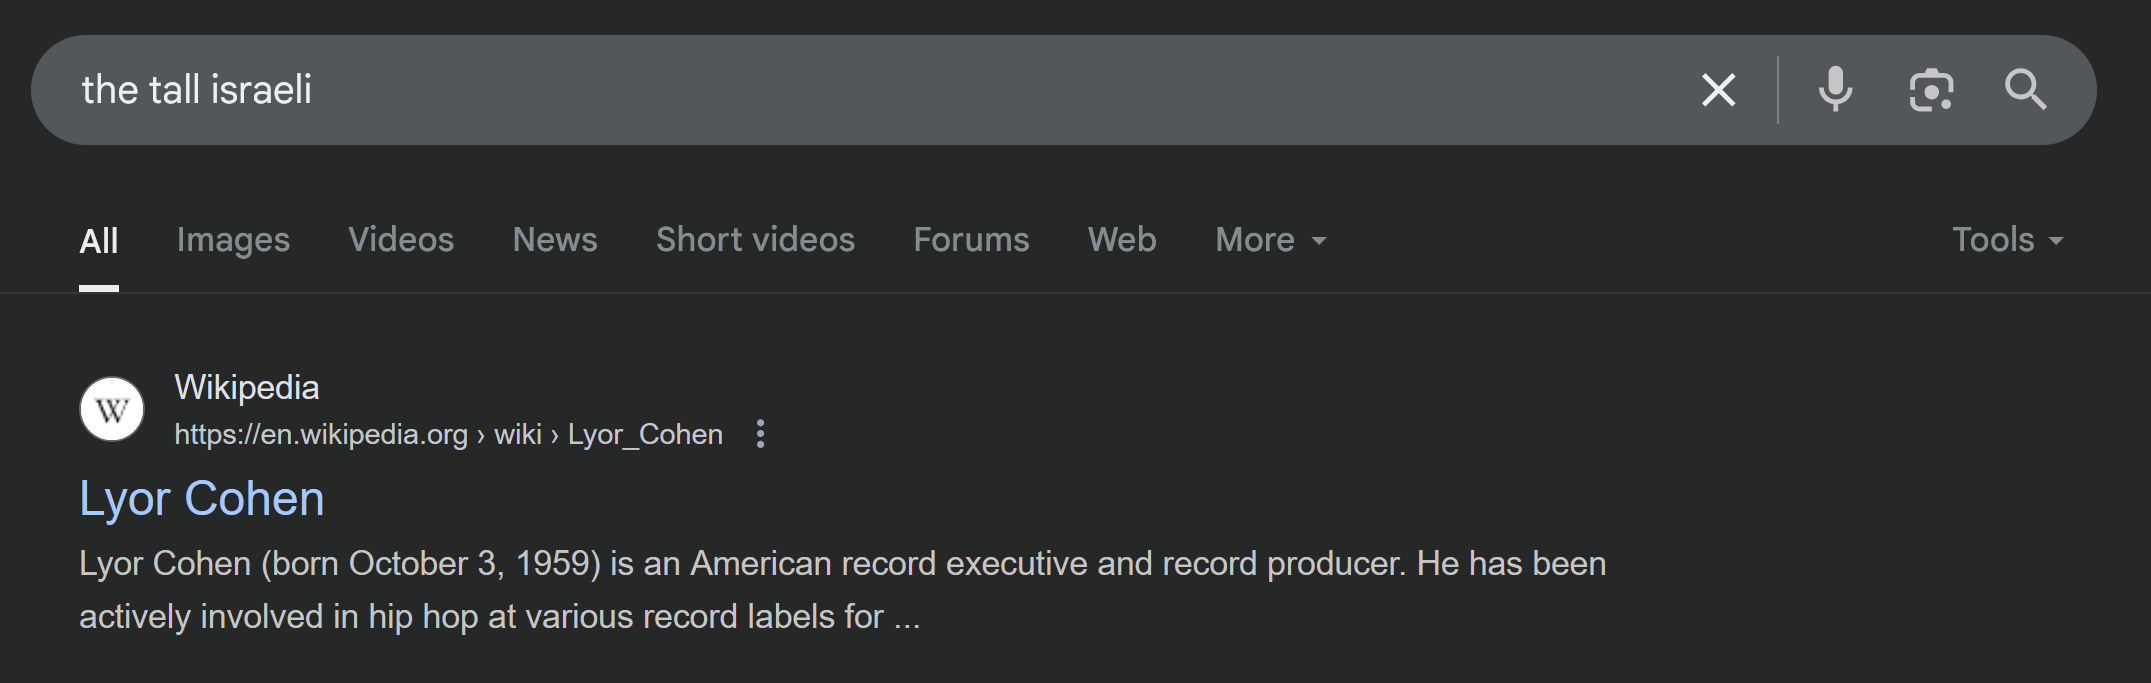Click the en.wikipedia.org breadcrumb URL

point(448,435)
